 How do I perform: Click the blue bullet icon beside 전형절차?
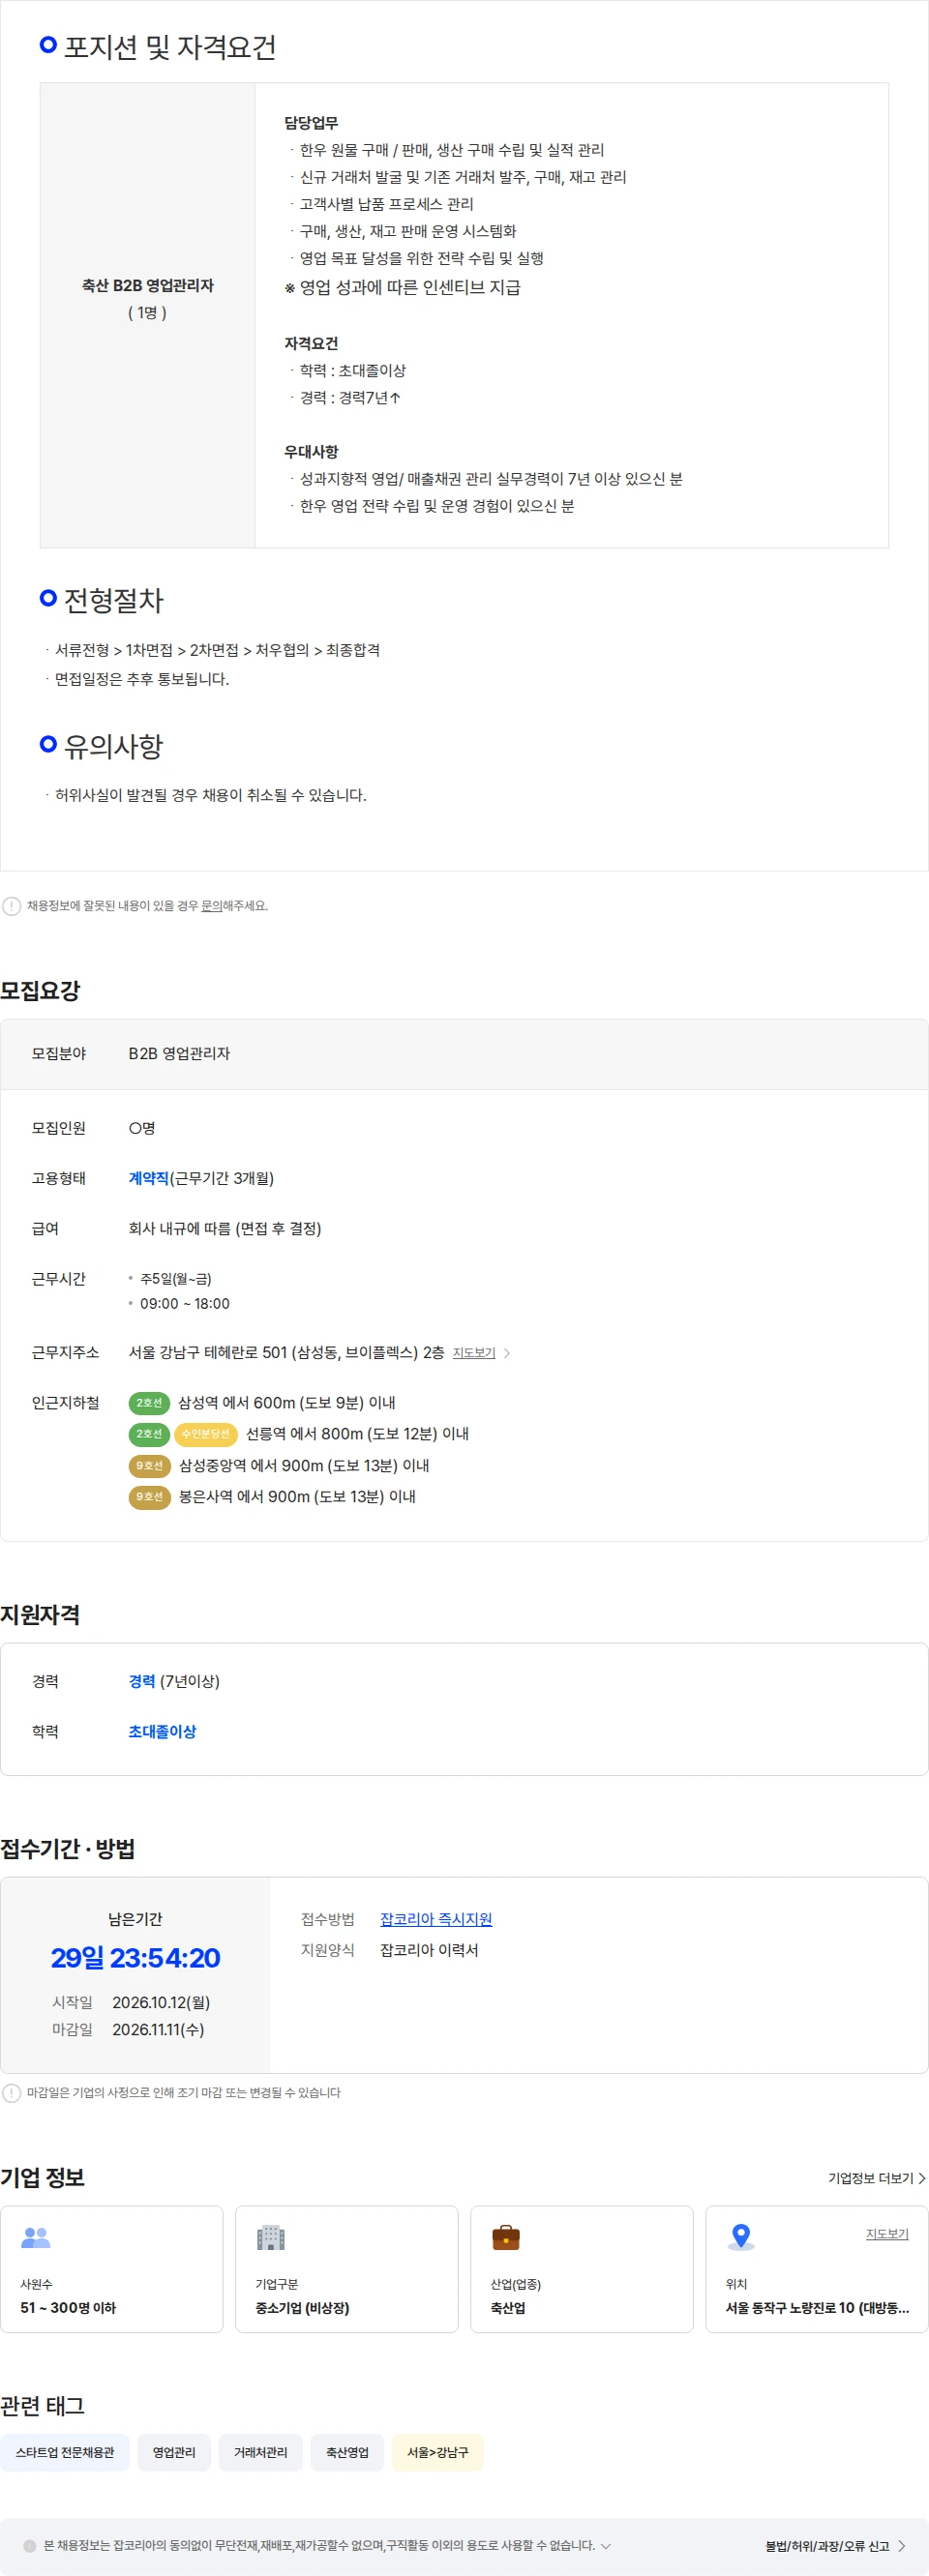tap(48, 598)
